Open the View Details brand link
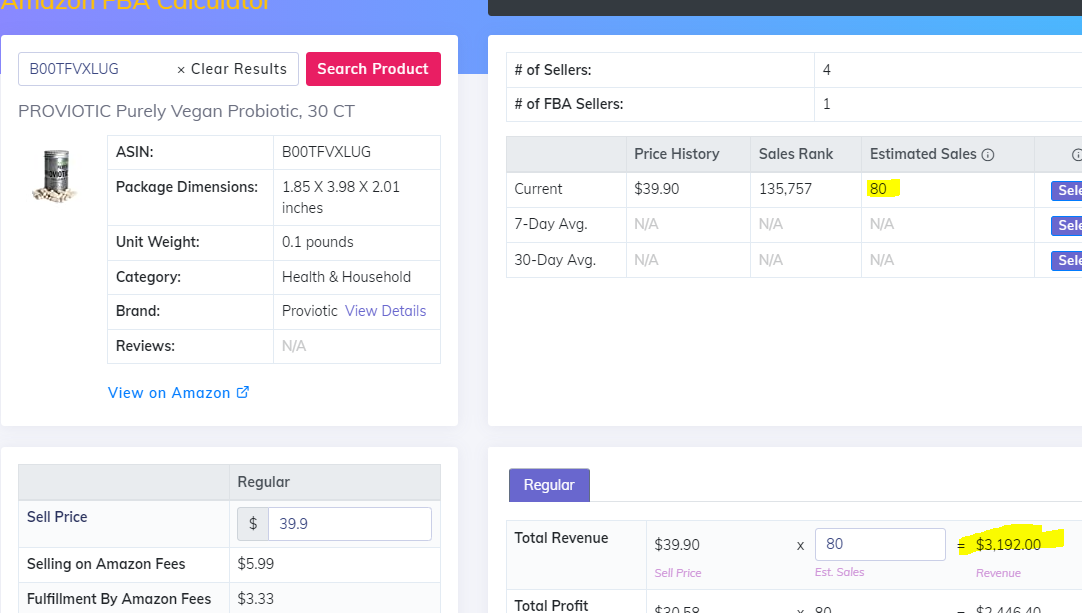This screenshot has width=1082, height=613. (x=385, y=311)
